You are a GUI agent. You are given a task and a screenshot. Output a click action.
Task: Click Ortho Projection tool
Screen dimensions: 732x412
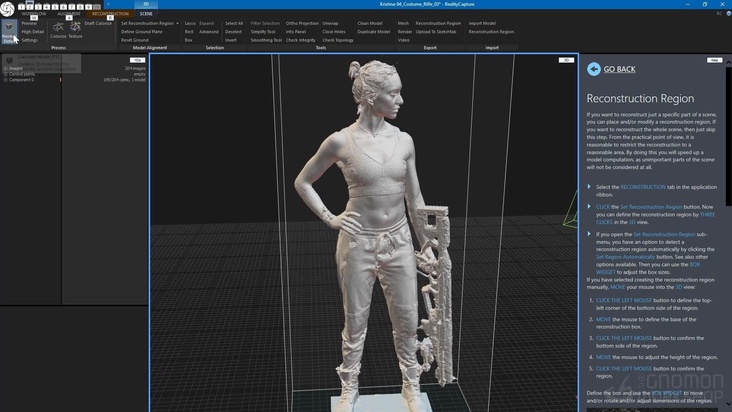(x=302, y=23)
